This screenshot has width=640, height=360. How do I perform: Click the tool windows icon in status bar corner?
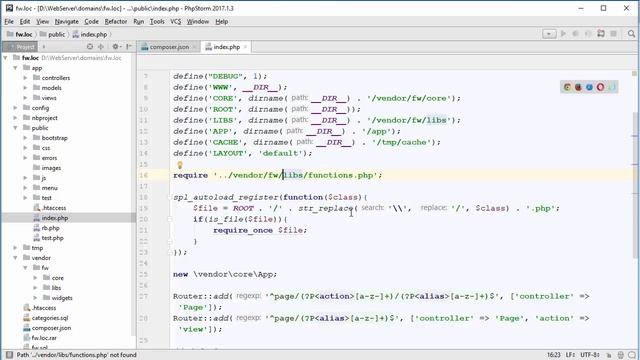click(x=9, y=355)
